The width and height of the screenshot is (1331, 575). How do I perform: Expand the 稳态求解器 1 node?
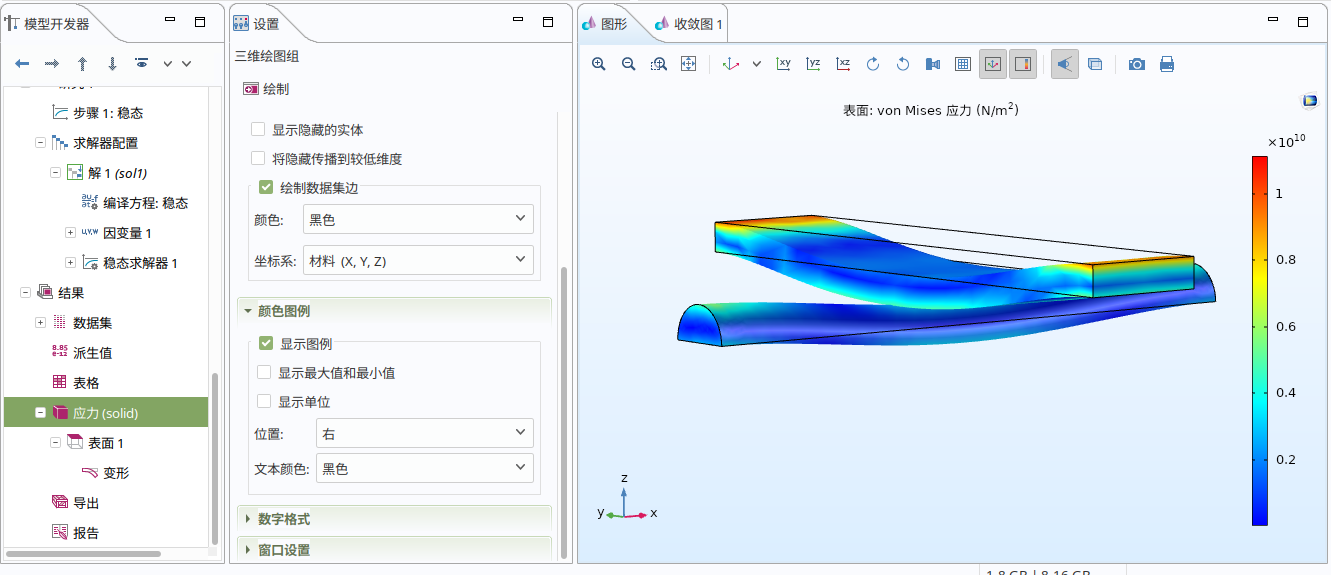click(x=71, y=263)
